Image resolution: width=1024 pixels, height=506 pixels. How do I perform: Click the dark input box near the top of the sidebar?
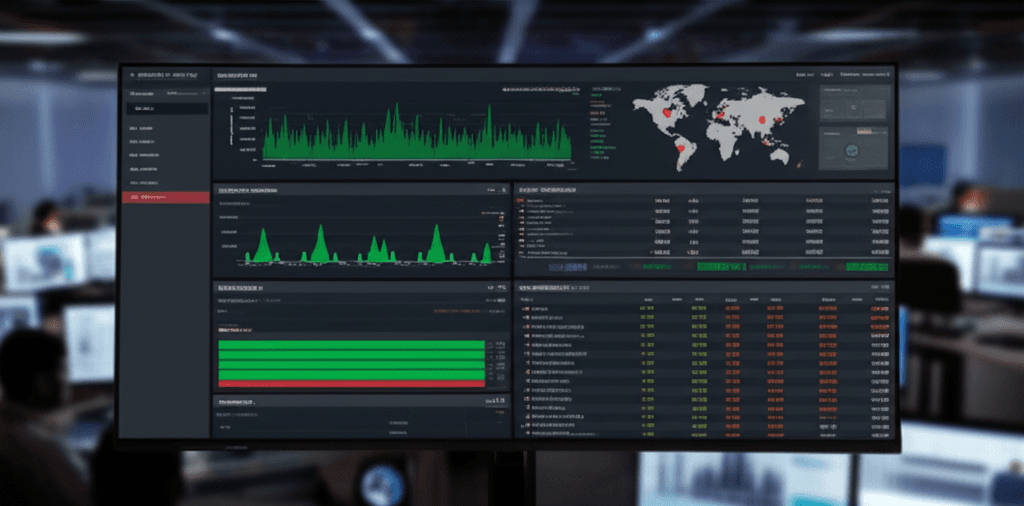(x=167, y=108)
